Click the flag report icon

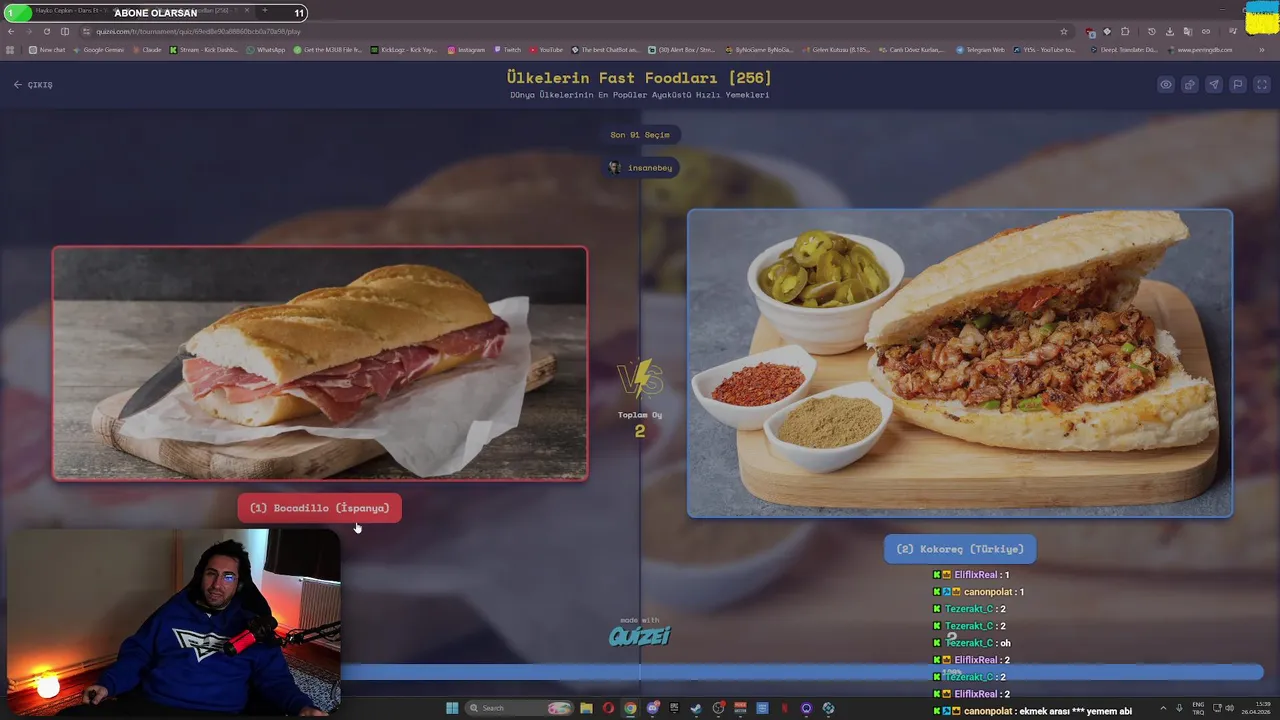tap(1238, 85)
